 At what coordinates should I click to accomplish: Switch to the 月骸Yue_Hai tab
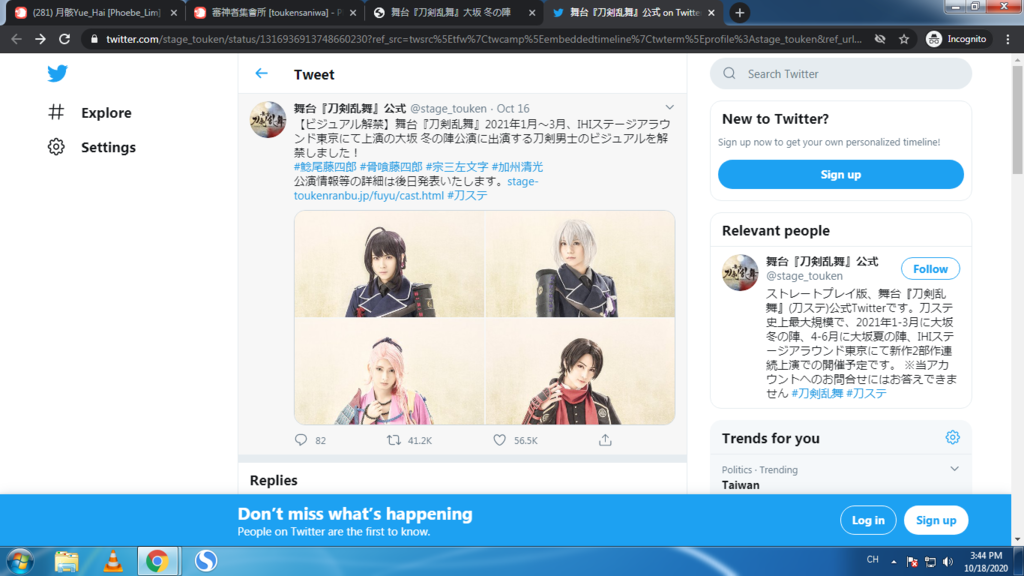tap(96, 12)
